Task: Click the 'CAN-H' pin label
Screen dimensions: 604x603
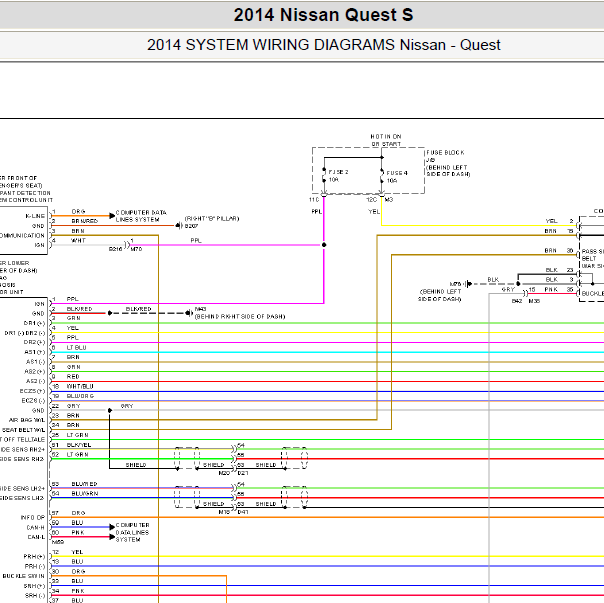Action: [35, 527]
